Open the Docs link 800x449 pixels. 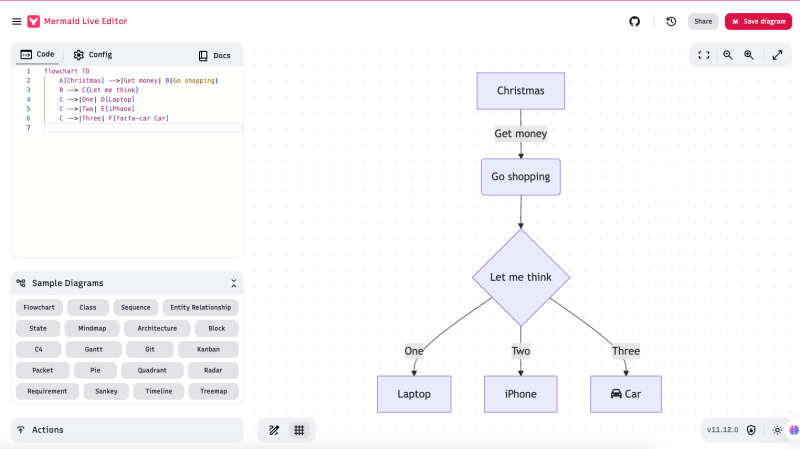pyautogui.click(x=214, y=55)
